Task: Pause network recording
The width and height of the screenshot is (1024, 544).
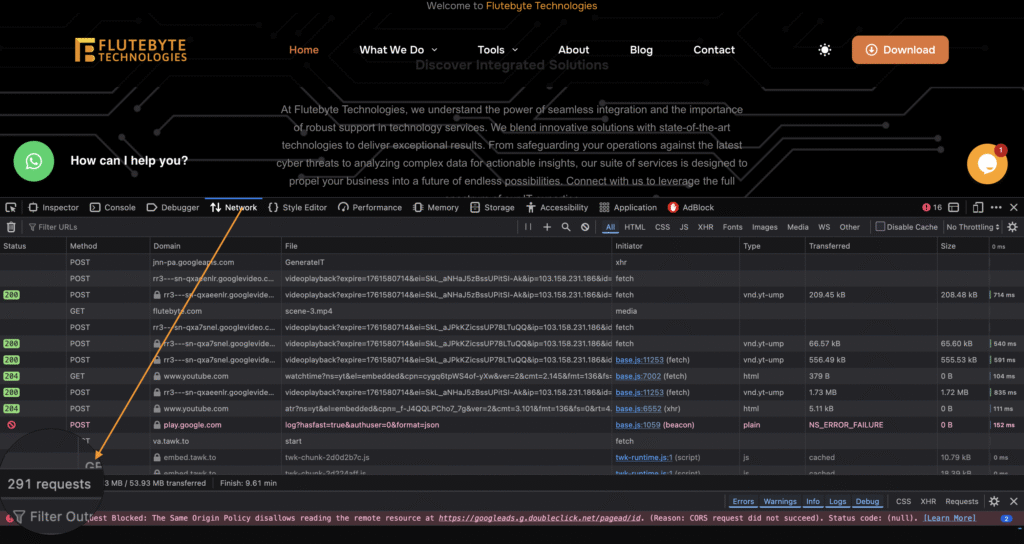Action: (x=528, y=227)
